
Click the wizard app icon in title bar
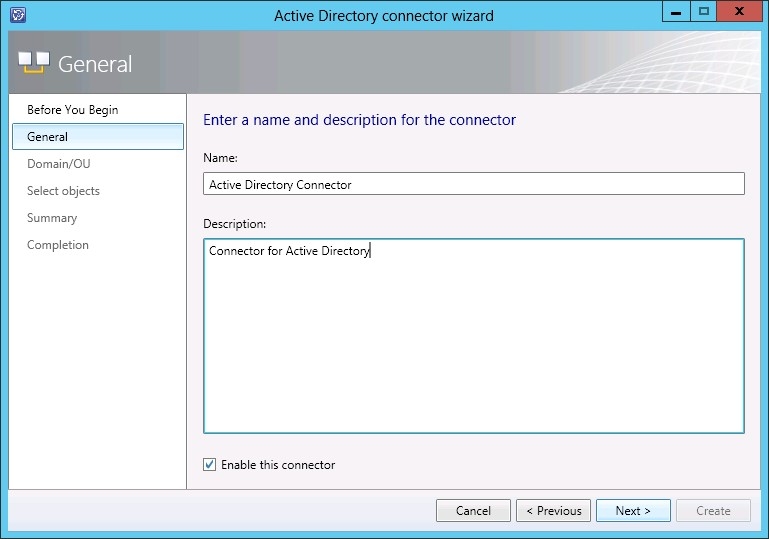[18, 15]
